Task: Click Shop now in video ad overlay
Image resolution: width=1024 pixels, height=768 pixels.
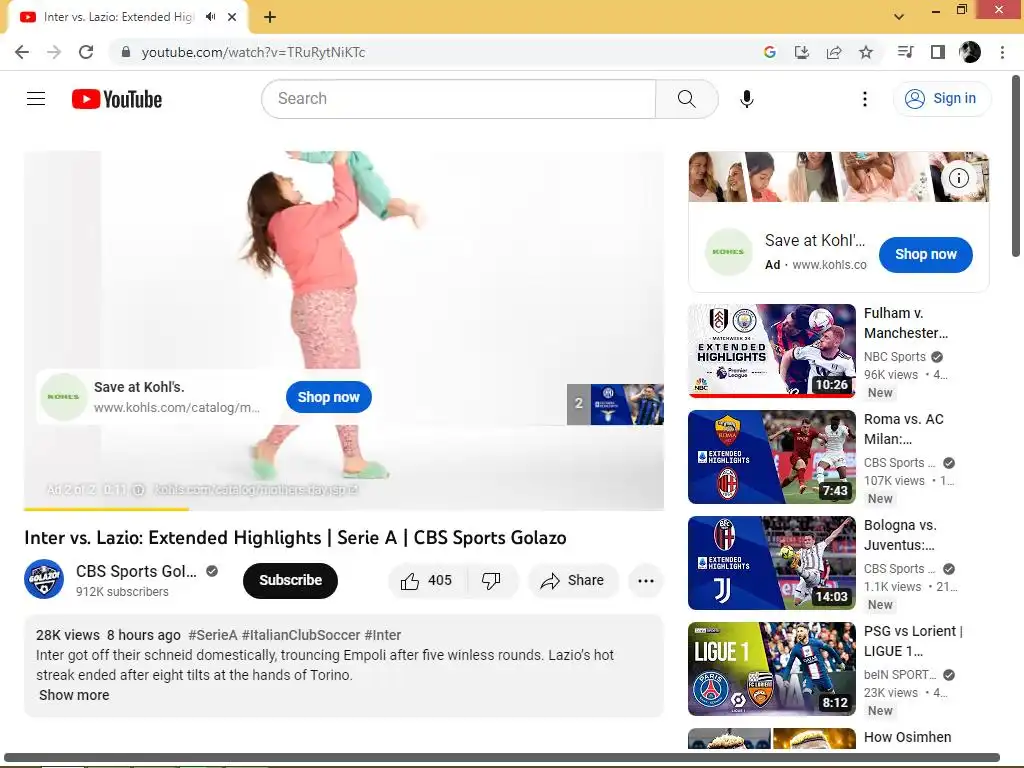Action: point(328,397)
